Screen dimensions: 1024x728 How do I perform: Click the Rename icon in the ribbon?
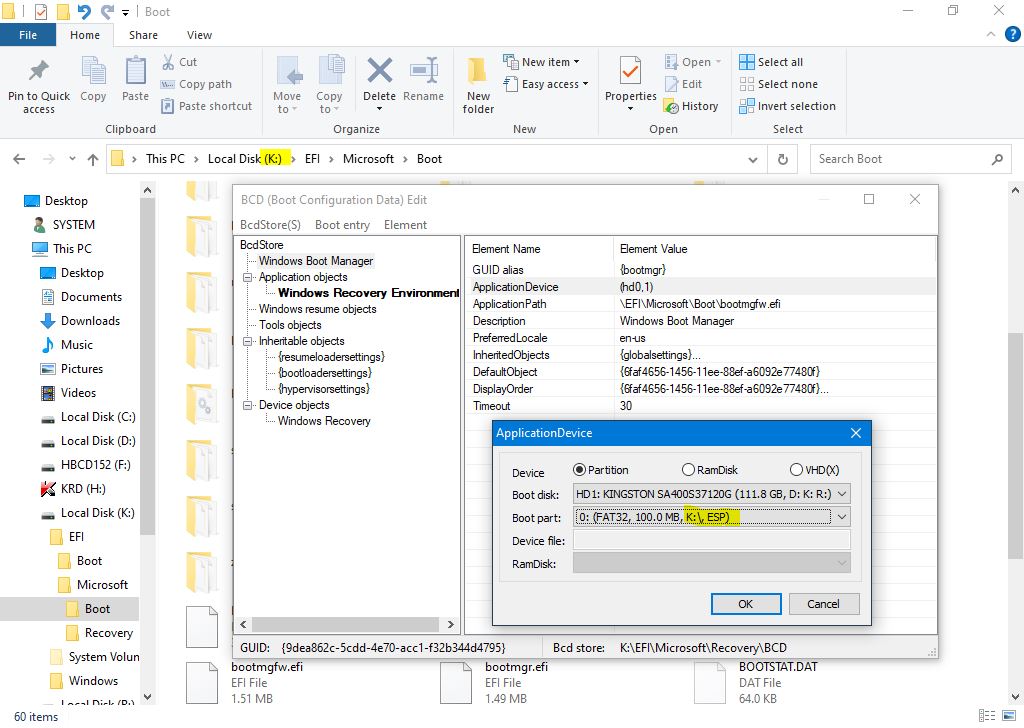tap(423, 72)
